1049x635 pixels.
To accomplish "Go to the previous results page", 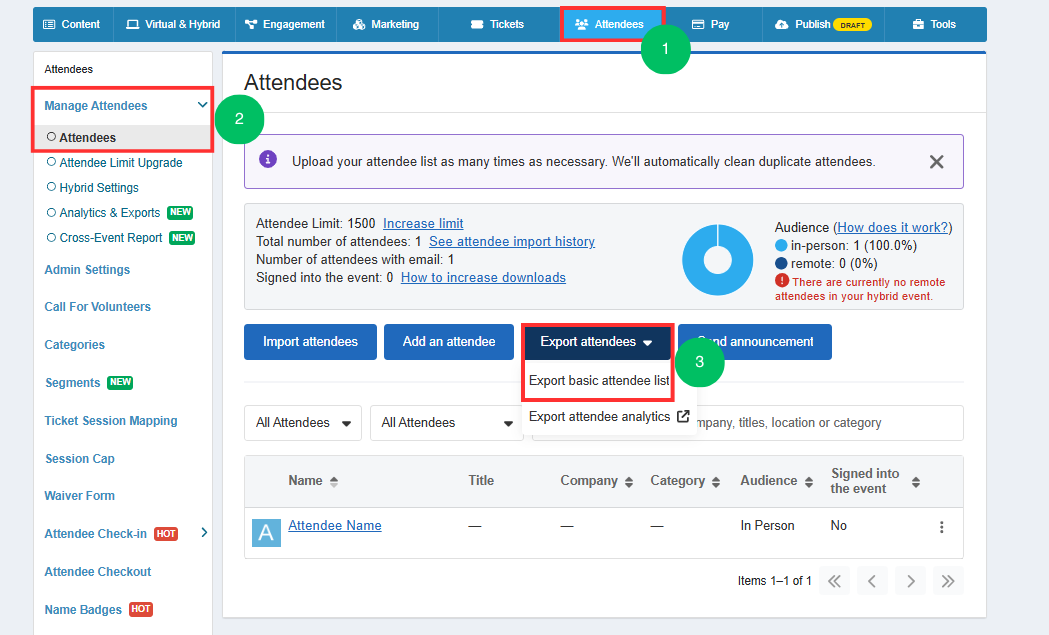I will 872,581.
